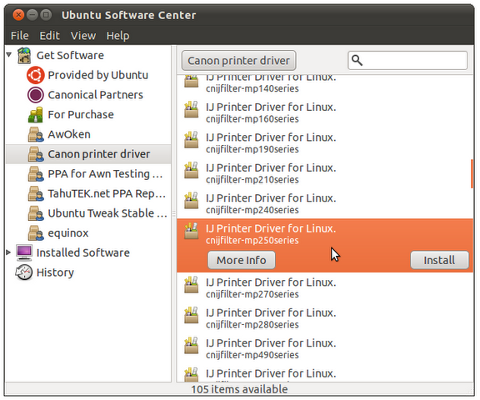Open More Info for mp250series driver
Image resolution: width=480 pixels, height=400 pixels.
tap(241, 260)
